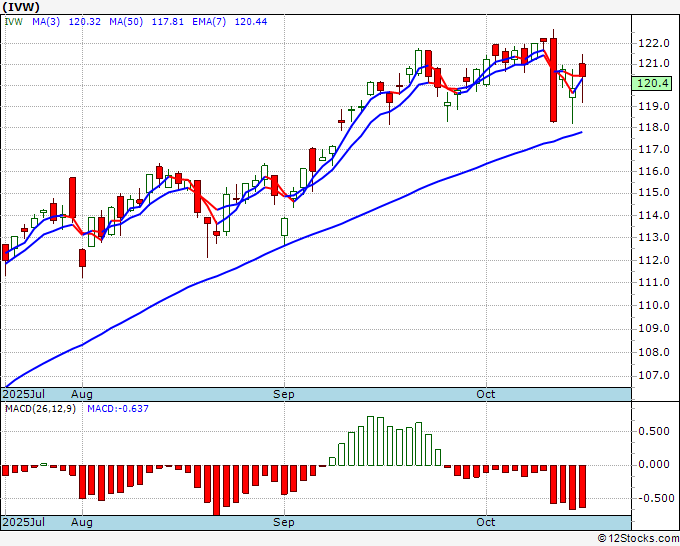Click the 0.000 MACD axis label
The width and height of the screenshot is (680, 546).
654,465
